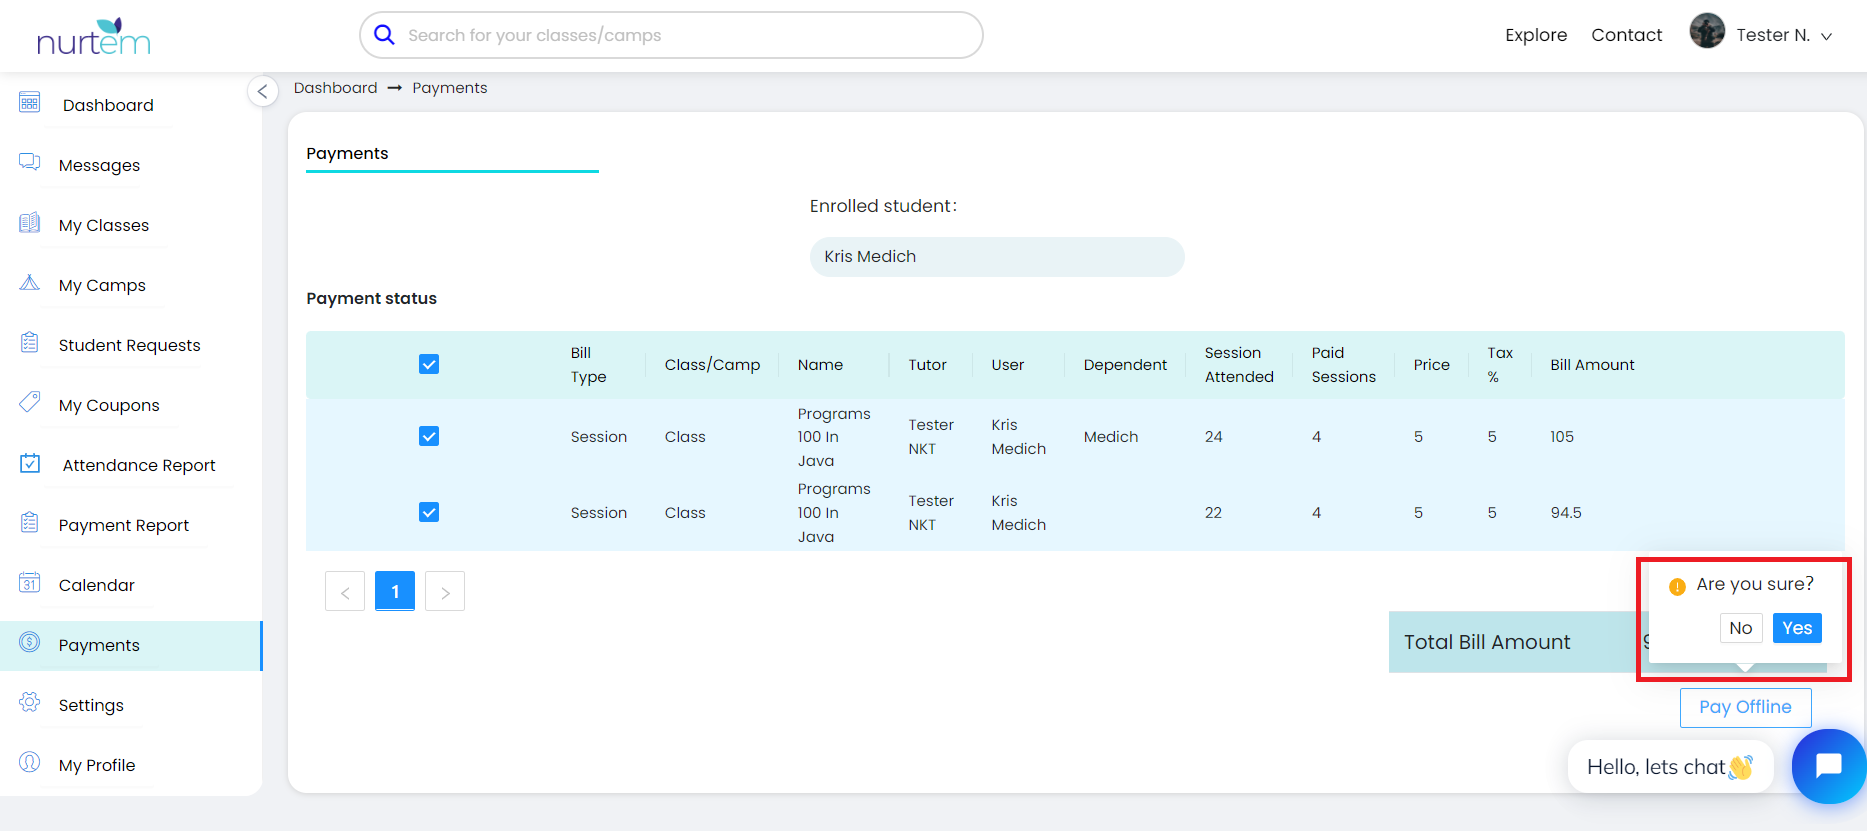This screenshot has height=831, width=1867.
Task: Click the Dashboard sidebar icon
Action: pos(30,103)
